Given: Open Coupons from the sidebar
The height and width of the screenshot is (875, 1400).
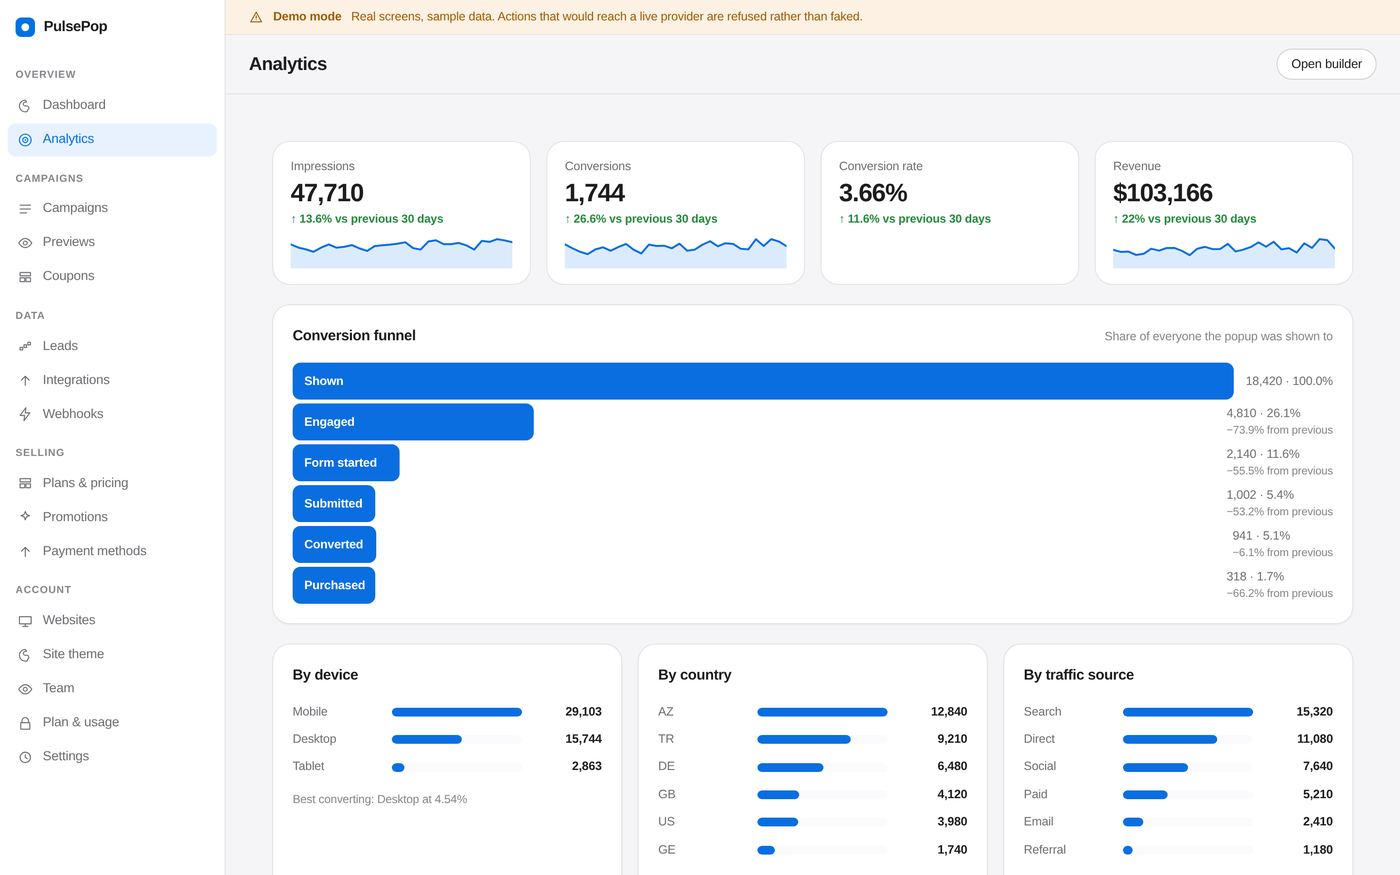Looking at the screenshot, I should pyautogui.click(x=112, y=276).
